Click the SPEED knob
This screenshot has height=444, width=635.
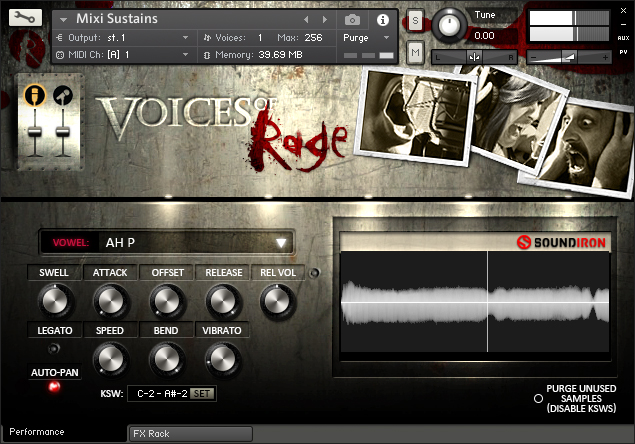click(111, 359)
